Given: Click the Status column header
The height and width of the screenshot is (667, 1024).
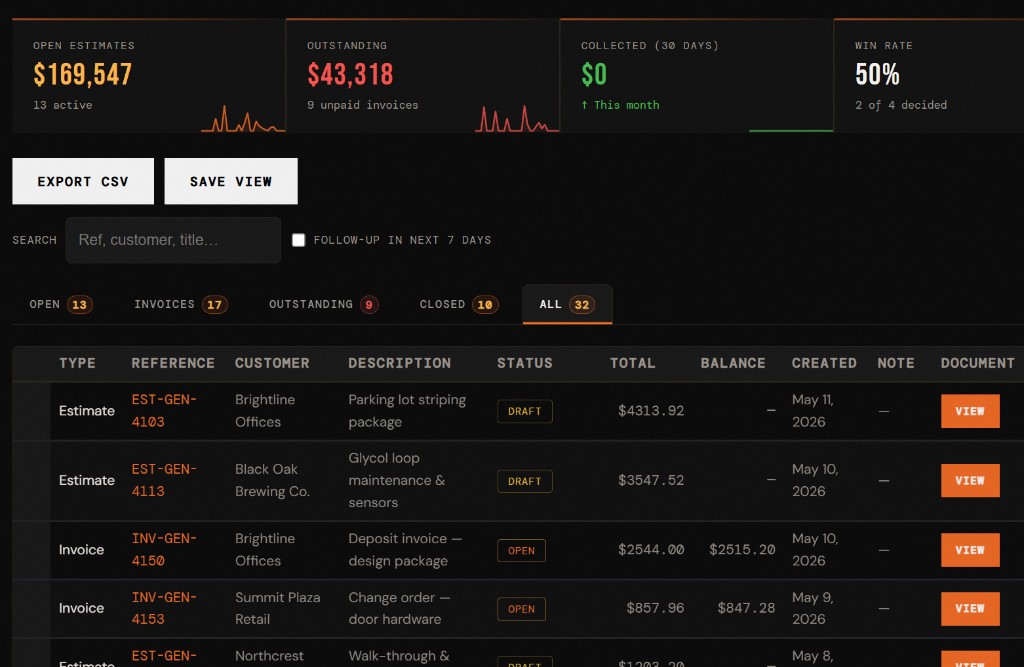Looking at the screenshot, I should click(x=525, y=363).
